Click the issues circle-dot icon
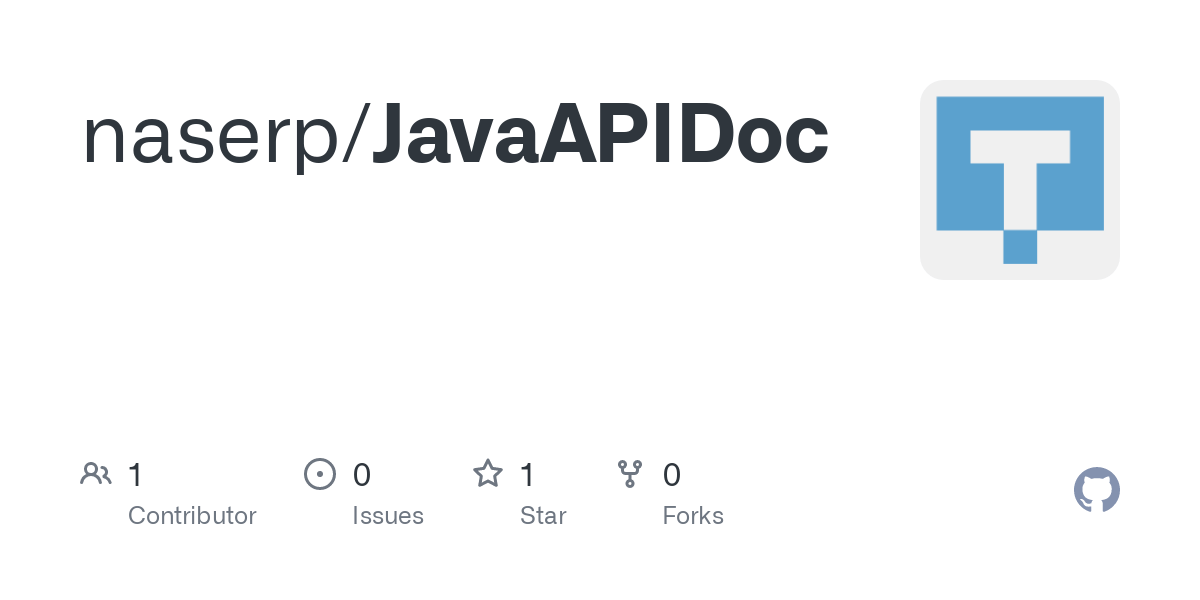1200x600 pixels. coord(319,474)
